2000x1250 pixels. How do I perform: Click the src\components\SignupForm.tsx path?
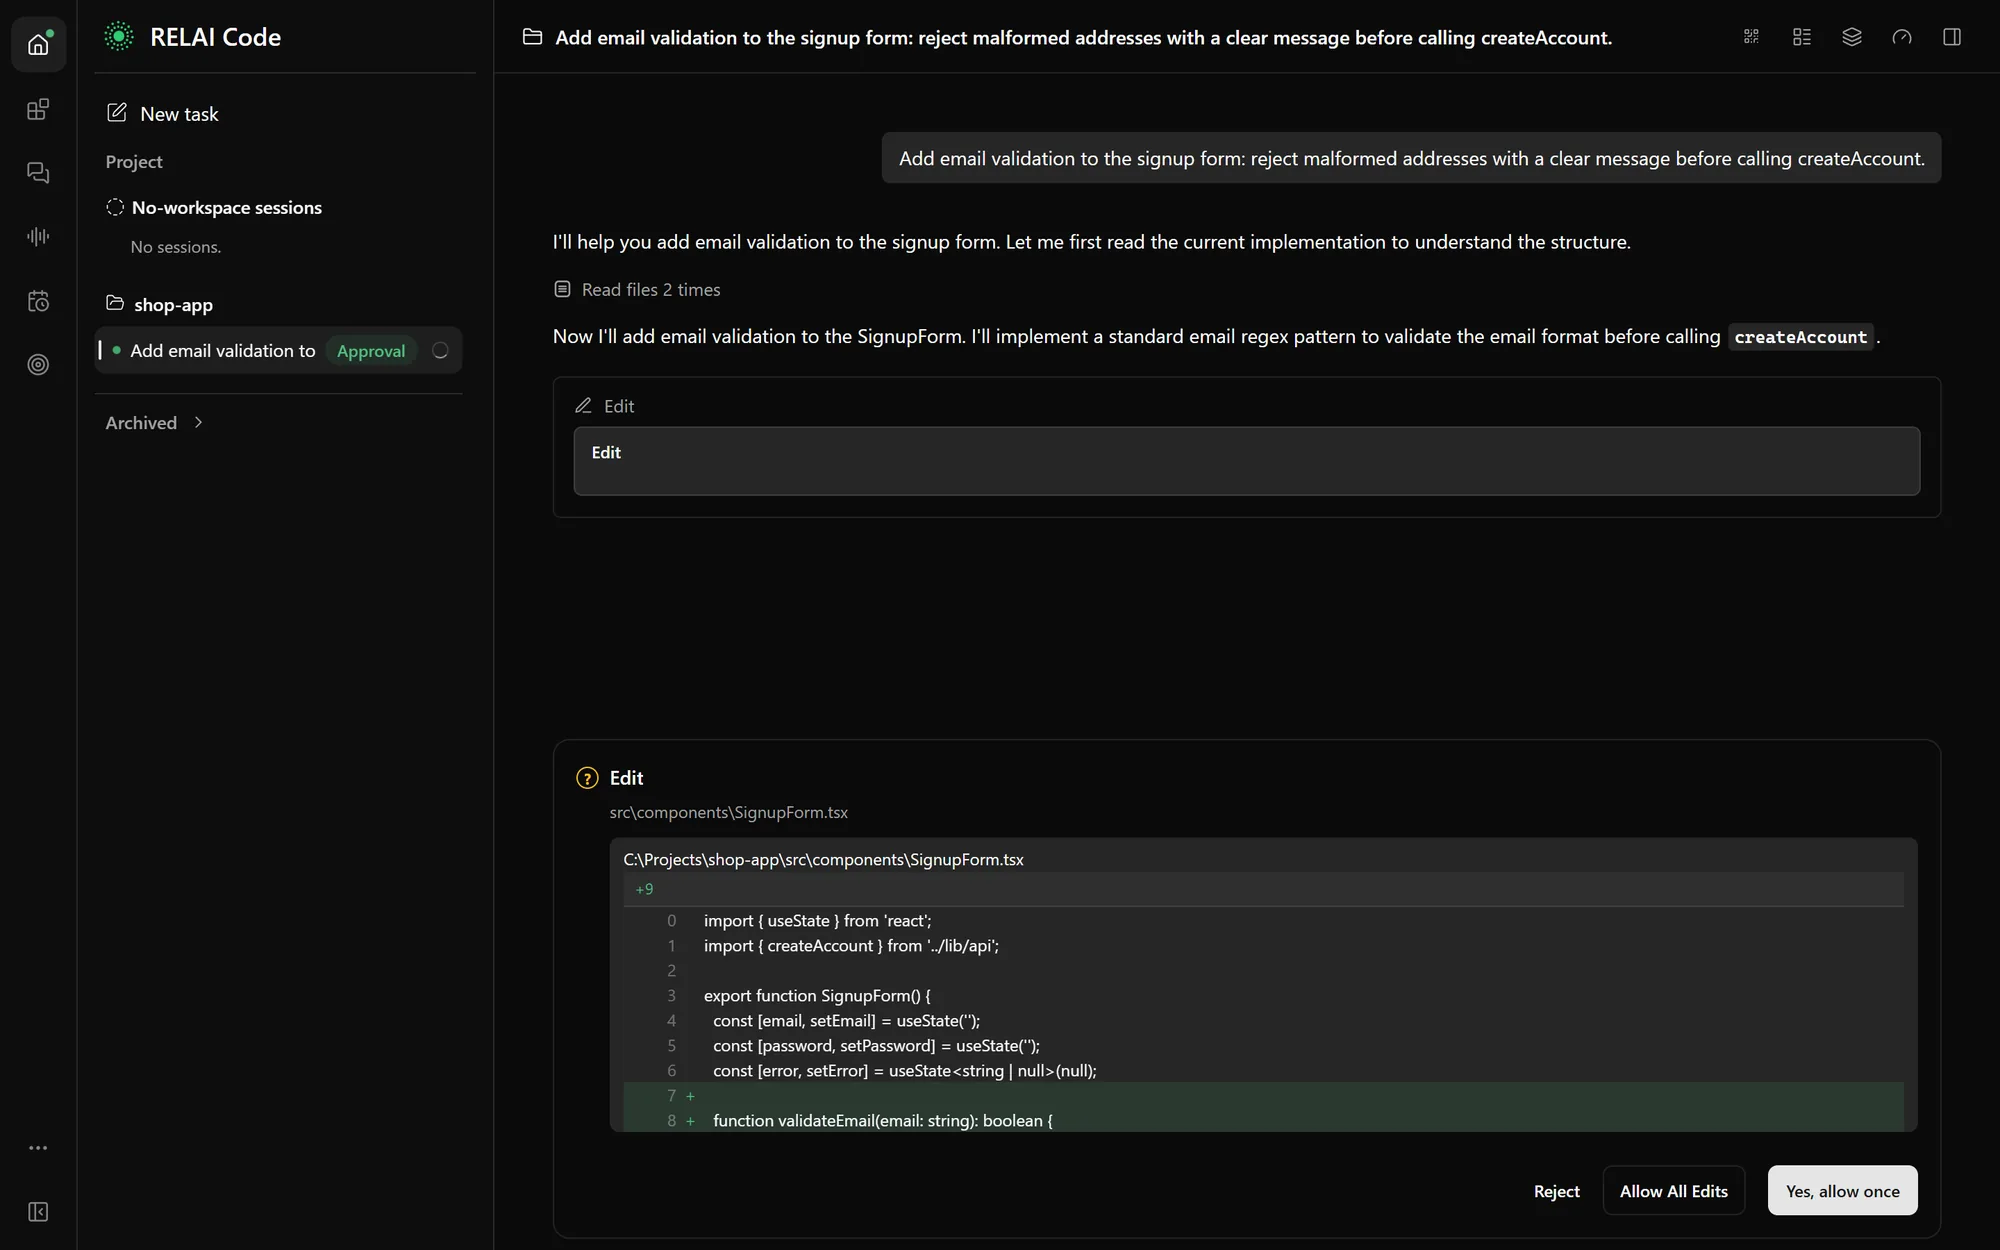click(x=728, y=812)
